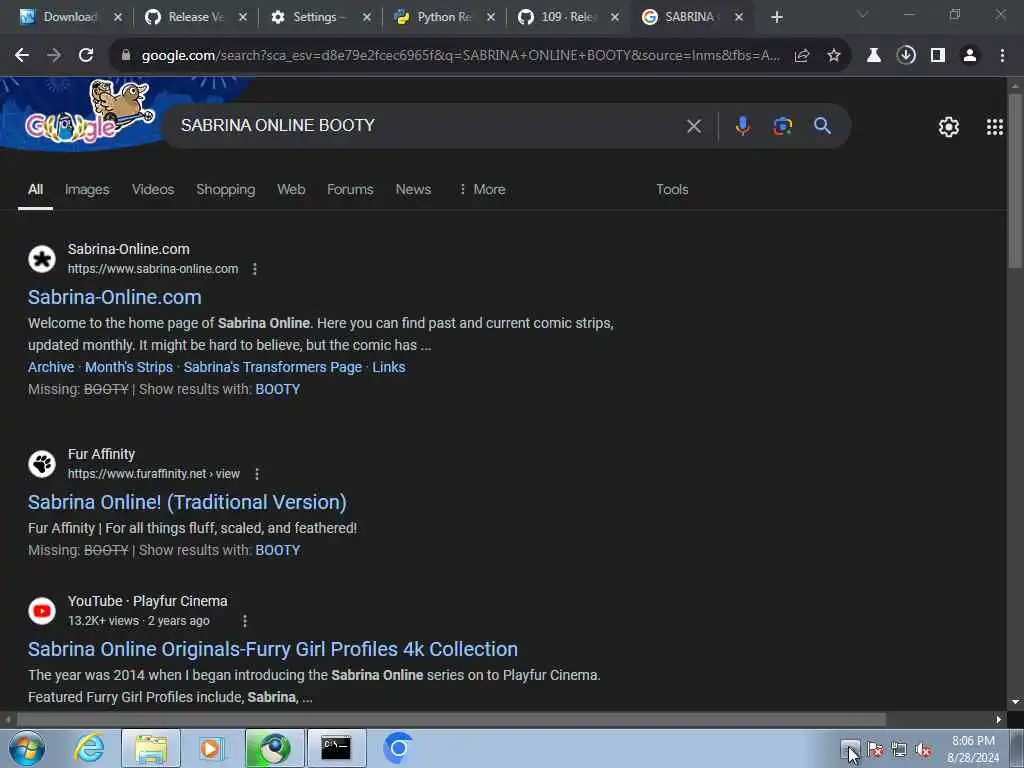Open the Sabrina-Online.com result title
The image size is (1024, 768).
pos(114,297)
